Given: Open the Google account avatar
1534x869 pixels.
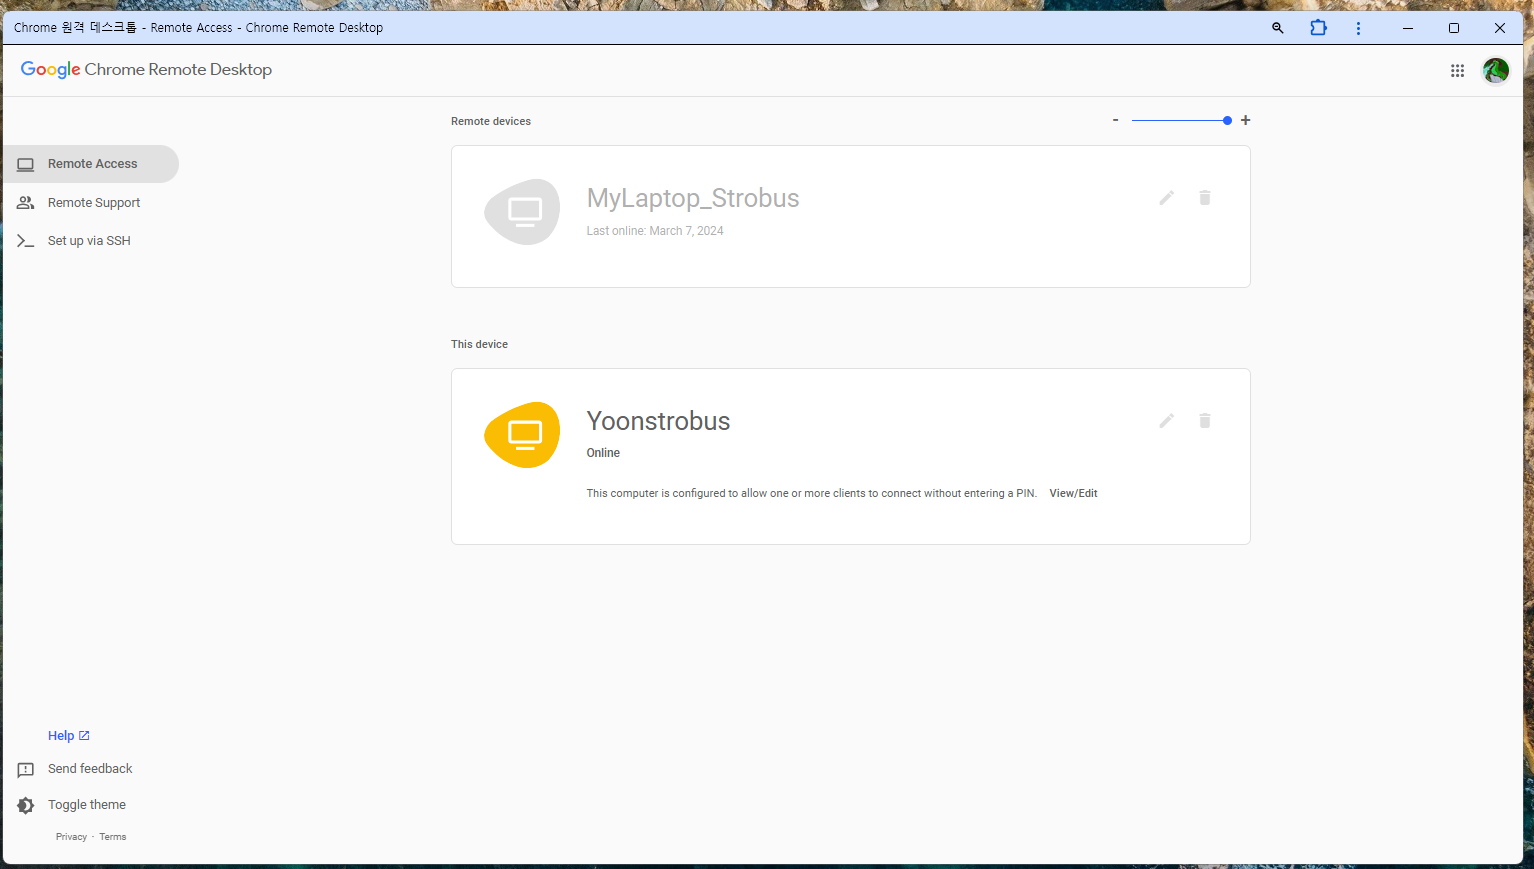Looking at the screenshot, I should [1495, 70].
